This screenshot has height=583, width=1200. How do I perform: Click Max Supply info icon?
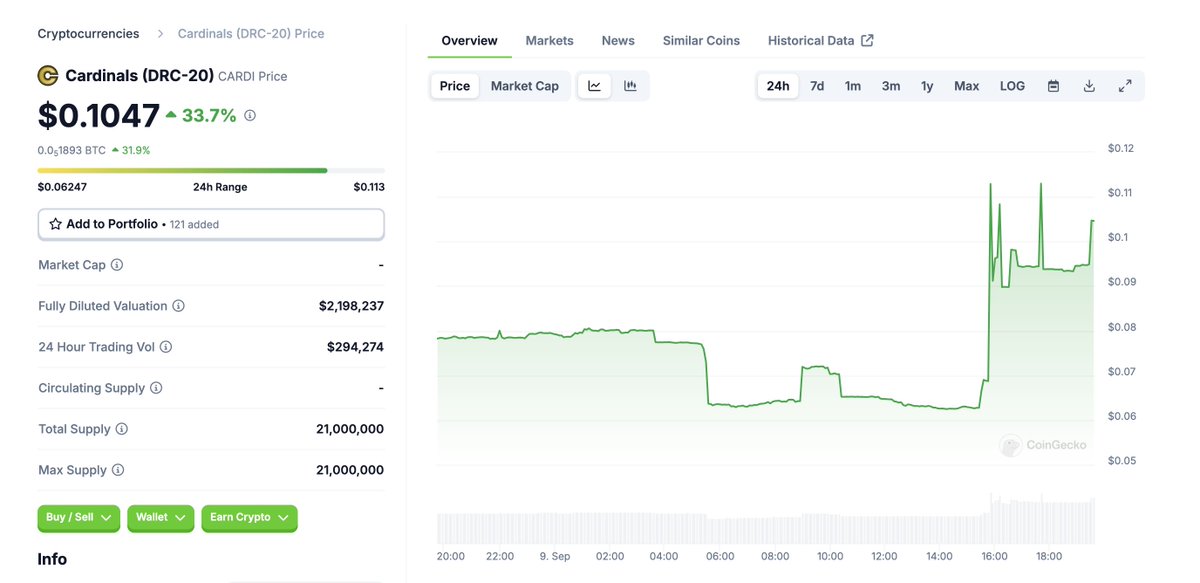click(118, 470)
